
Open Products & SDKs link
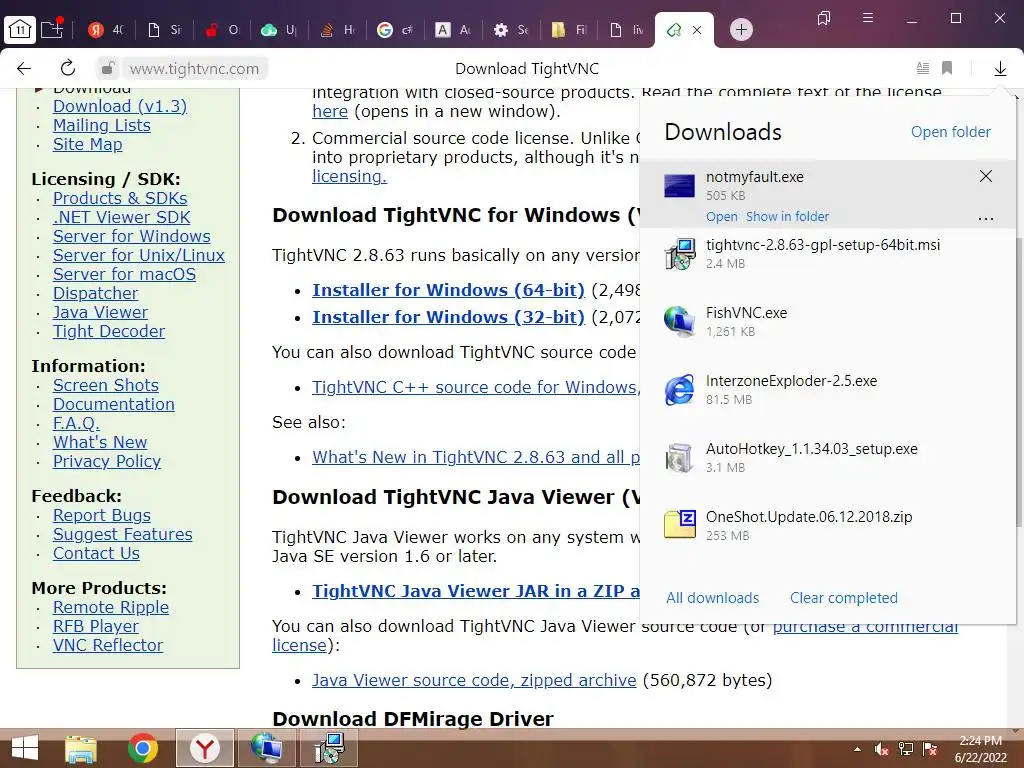[x=120, y=199]
